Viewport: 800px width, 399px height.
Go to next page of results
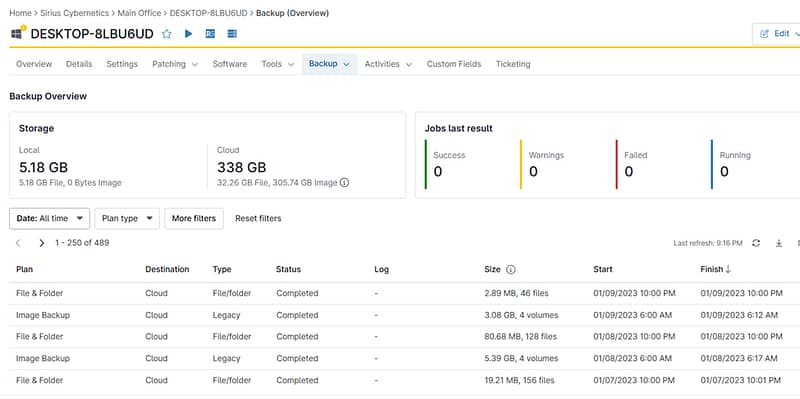coord(41,243)
